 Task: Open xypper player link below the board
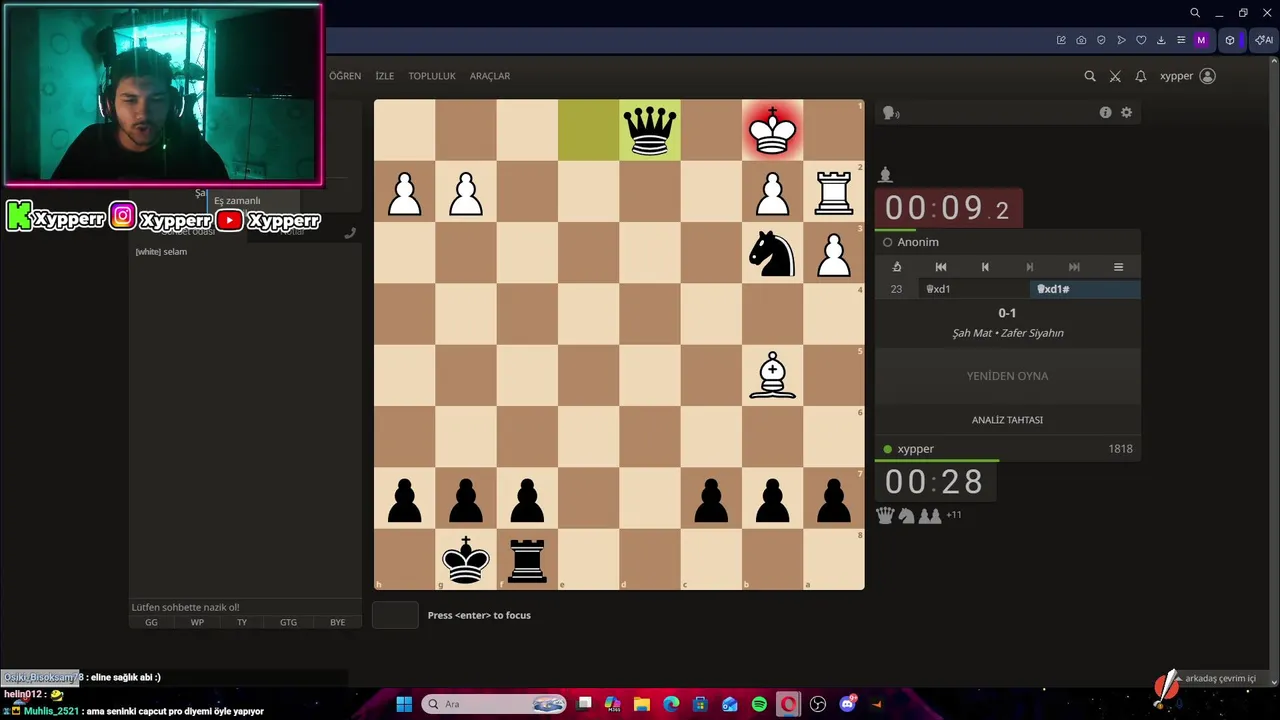click(916, 449)
